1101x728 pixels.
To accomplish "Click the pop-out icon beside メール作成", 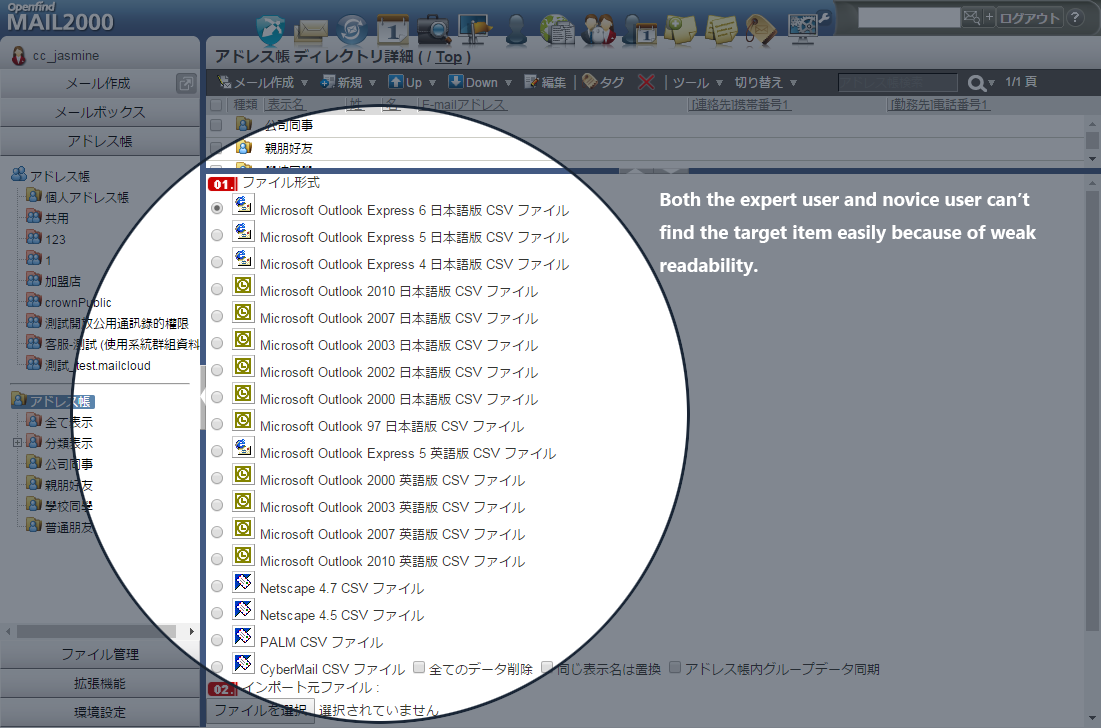I will [185, 84].
